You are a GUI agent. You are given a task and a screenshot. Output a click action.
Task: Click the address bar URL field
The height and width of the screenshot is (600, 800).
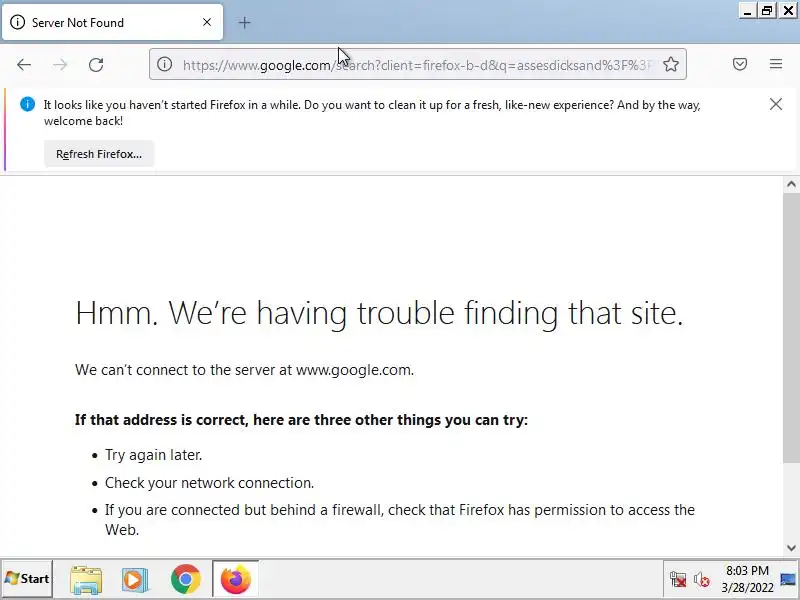coord(417,65)
